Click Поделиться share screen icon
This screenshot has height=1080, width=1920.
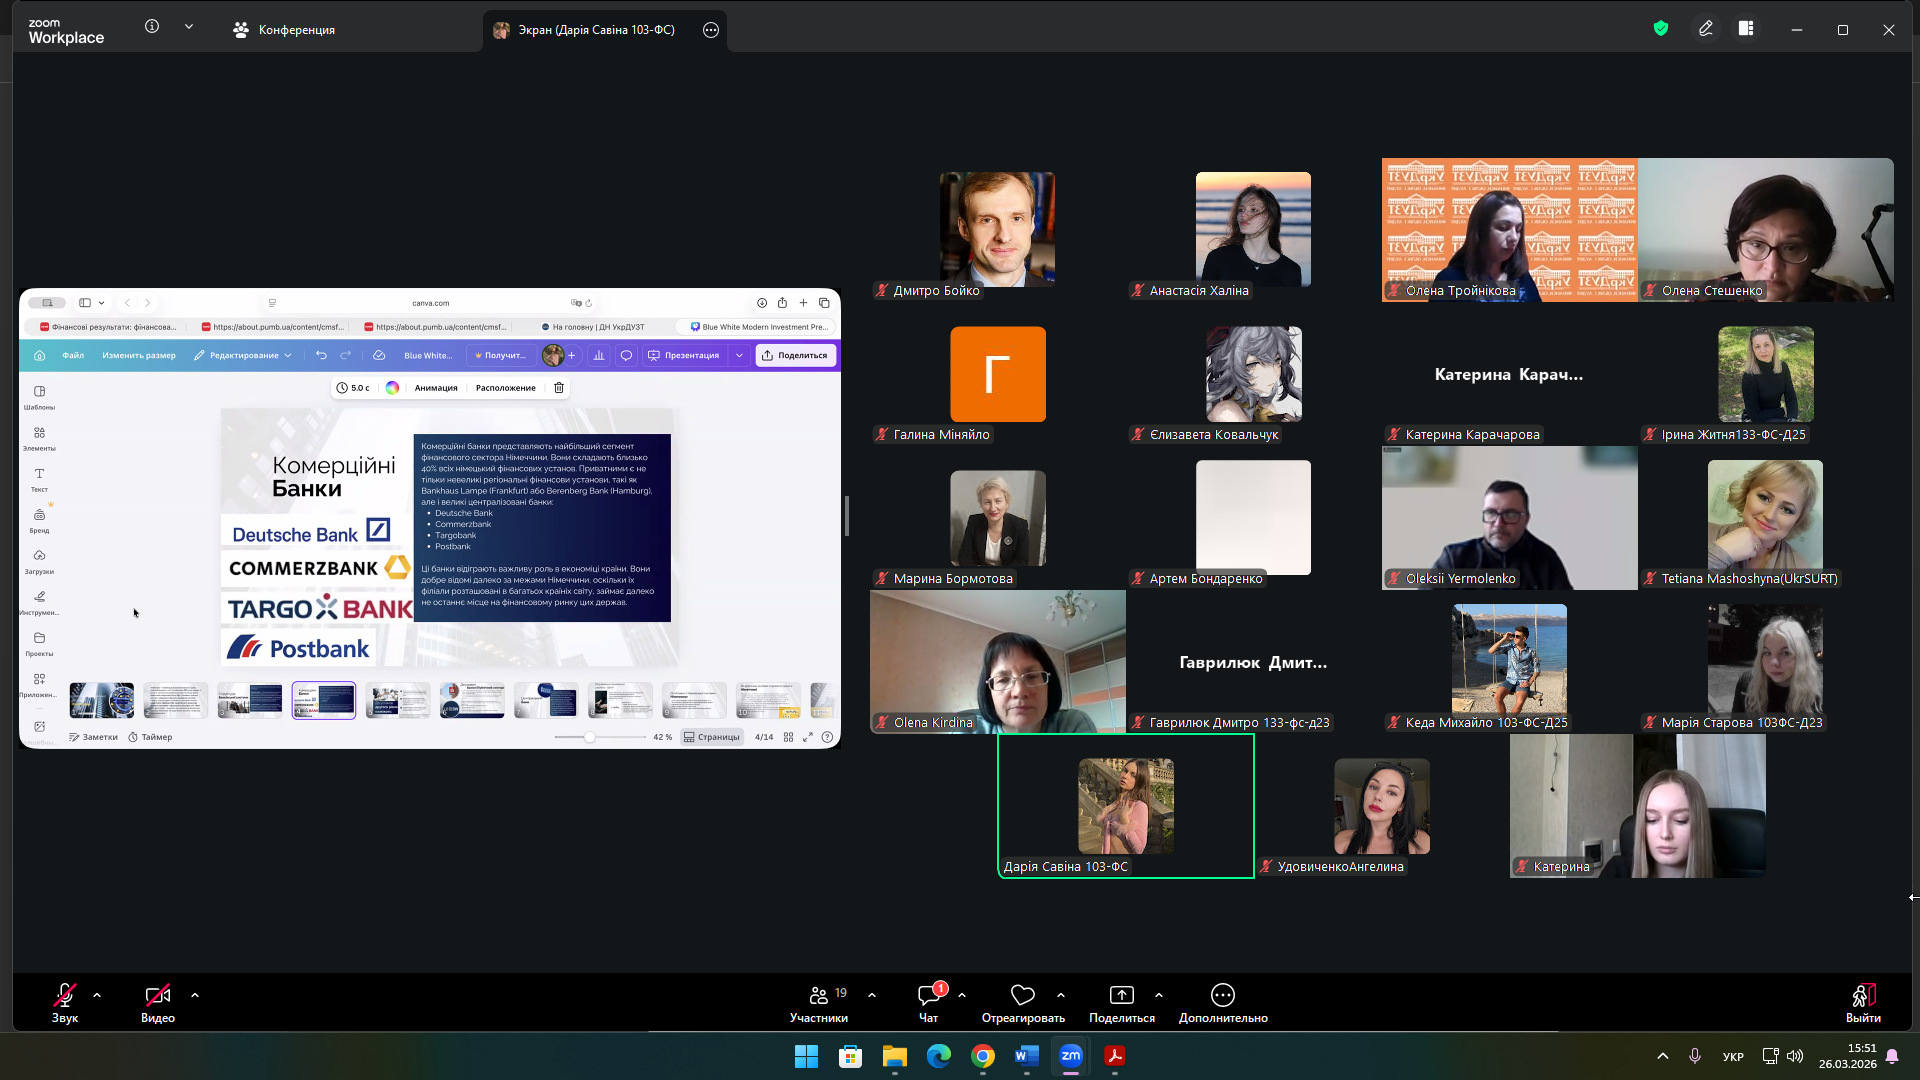(1121, 995)
